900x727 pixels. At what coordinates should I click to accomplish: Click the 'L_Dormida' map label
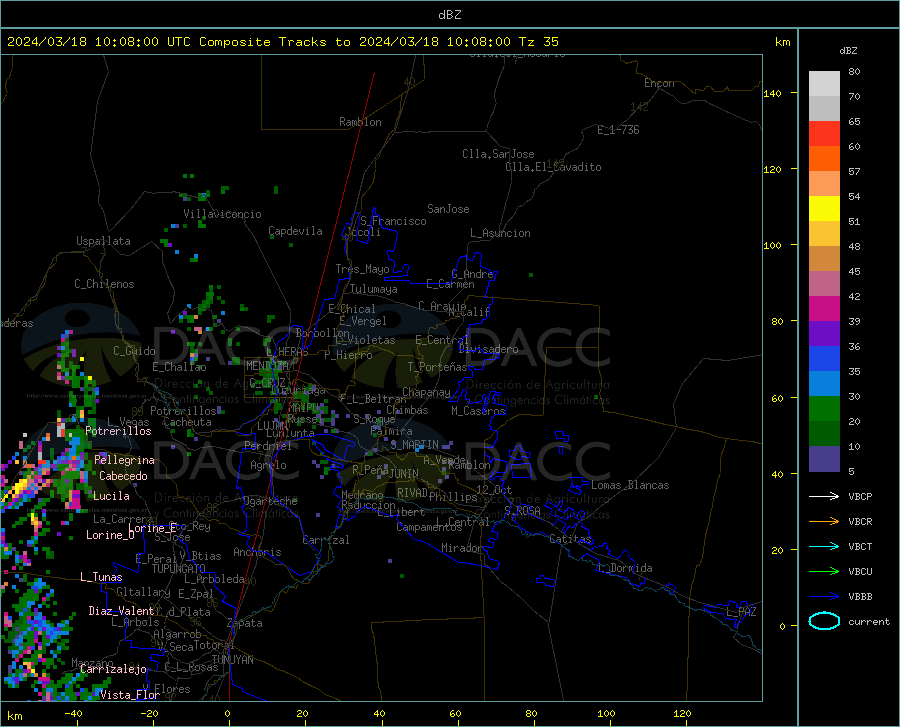click(x=625, y=568)
